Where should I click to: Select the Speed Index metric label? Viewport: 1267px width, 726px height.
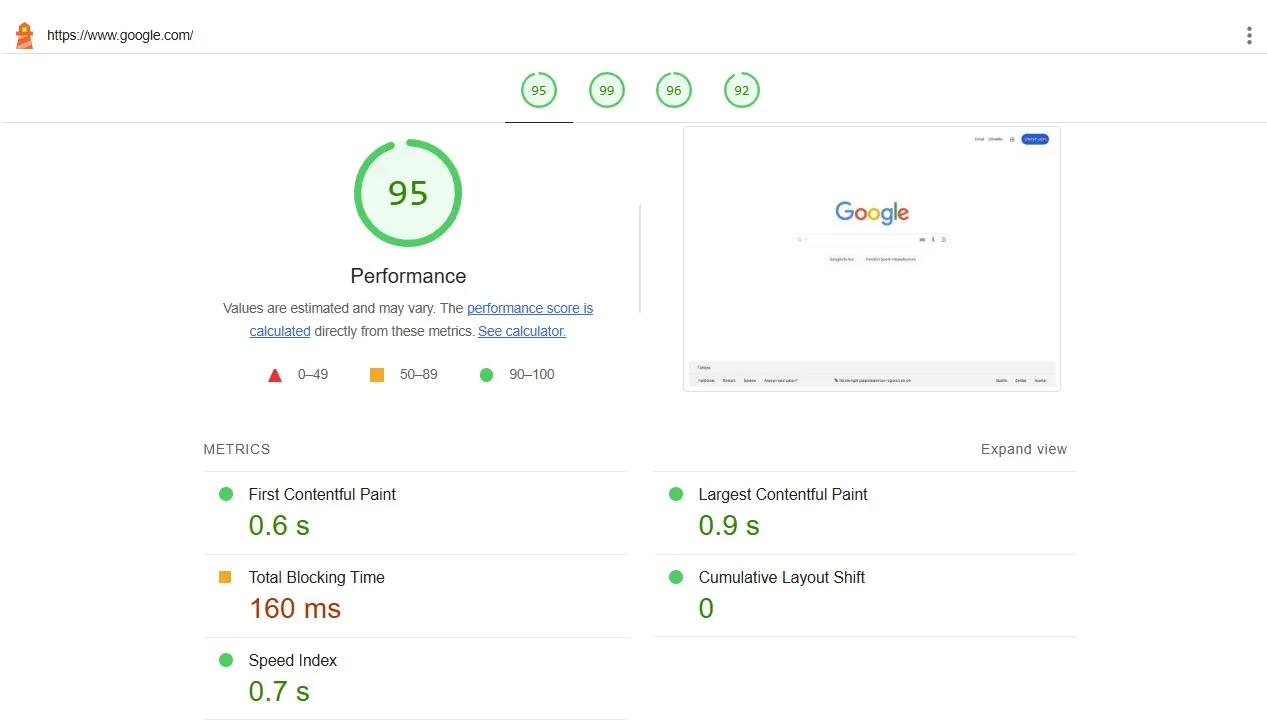293,660
